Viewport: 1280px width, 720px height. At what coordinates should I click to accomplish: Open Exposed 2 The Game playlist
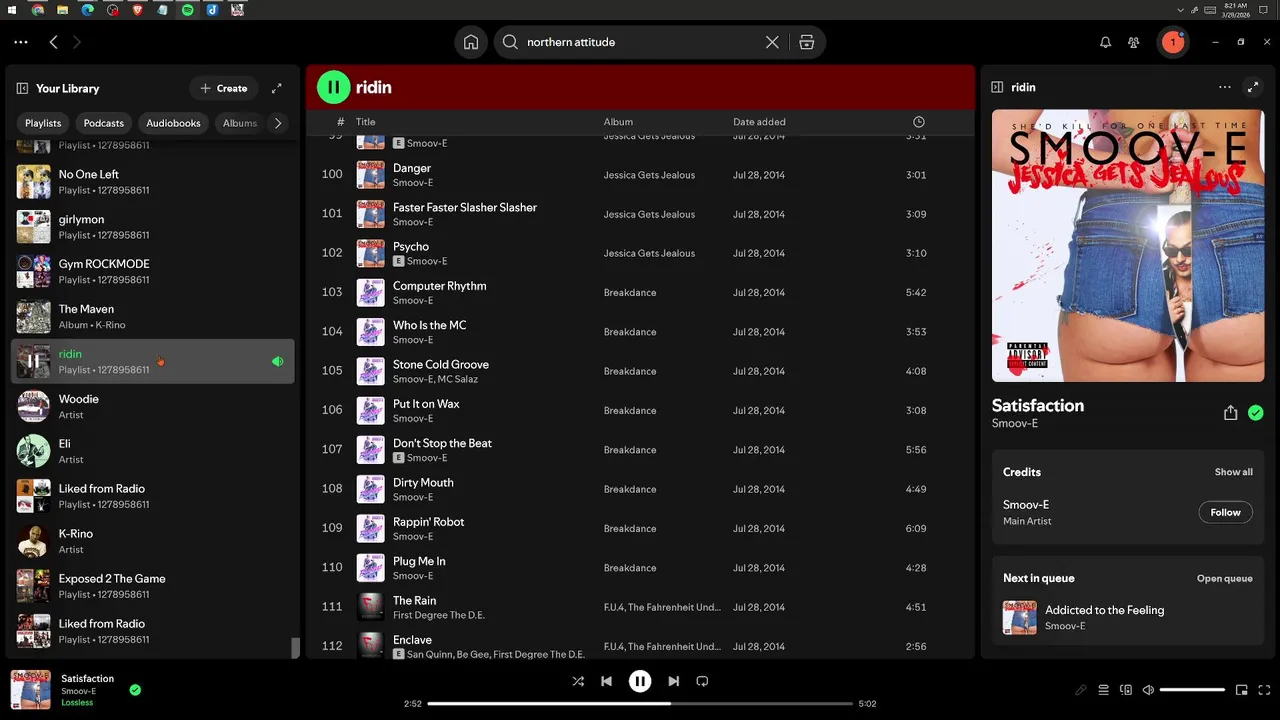coord(153,586)
